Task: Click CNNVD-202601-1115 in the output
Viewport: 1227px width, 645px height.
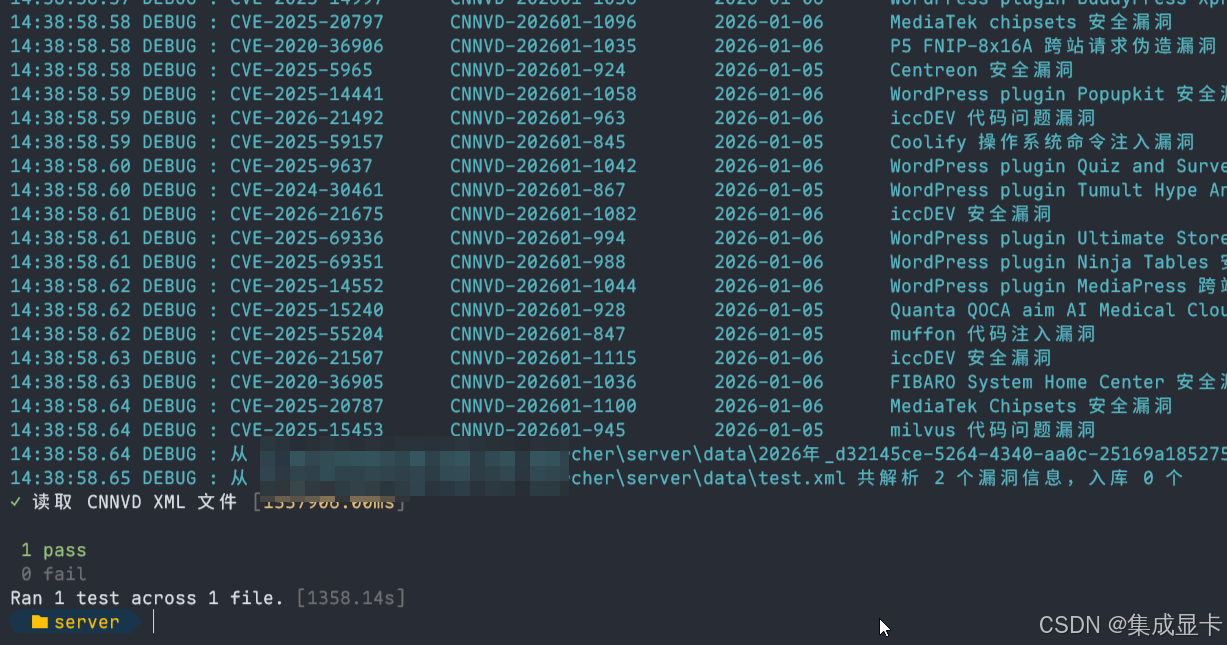Action: click(x=543, y=358)
